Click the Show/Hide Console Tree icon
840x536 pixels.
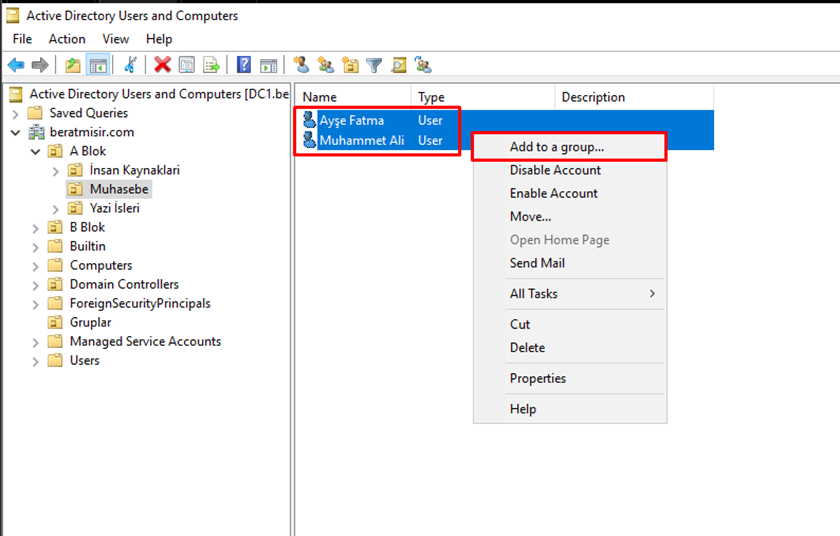click(x=98, y=65)
